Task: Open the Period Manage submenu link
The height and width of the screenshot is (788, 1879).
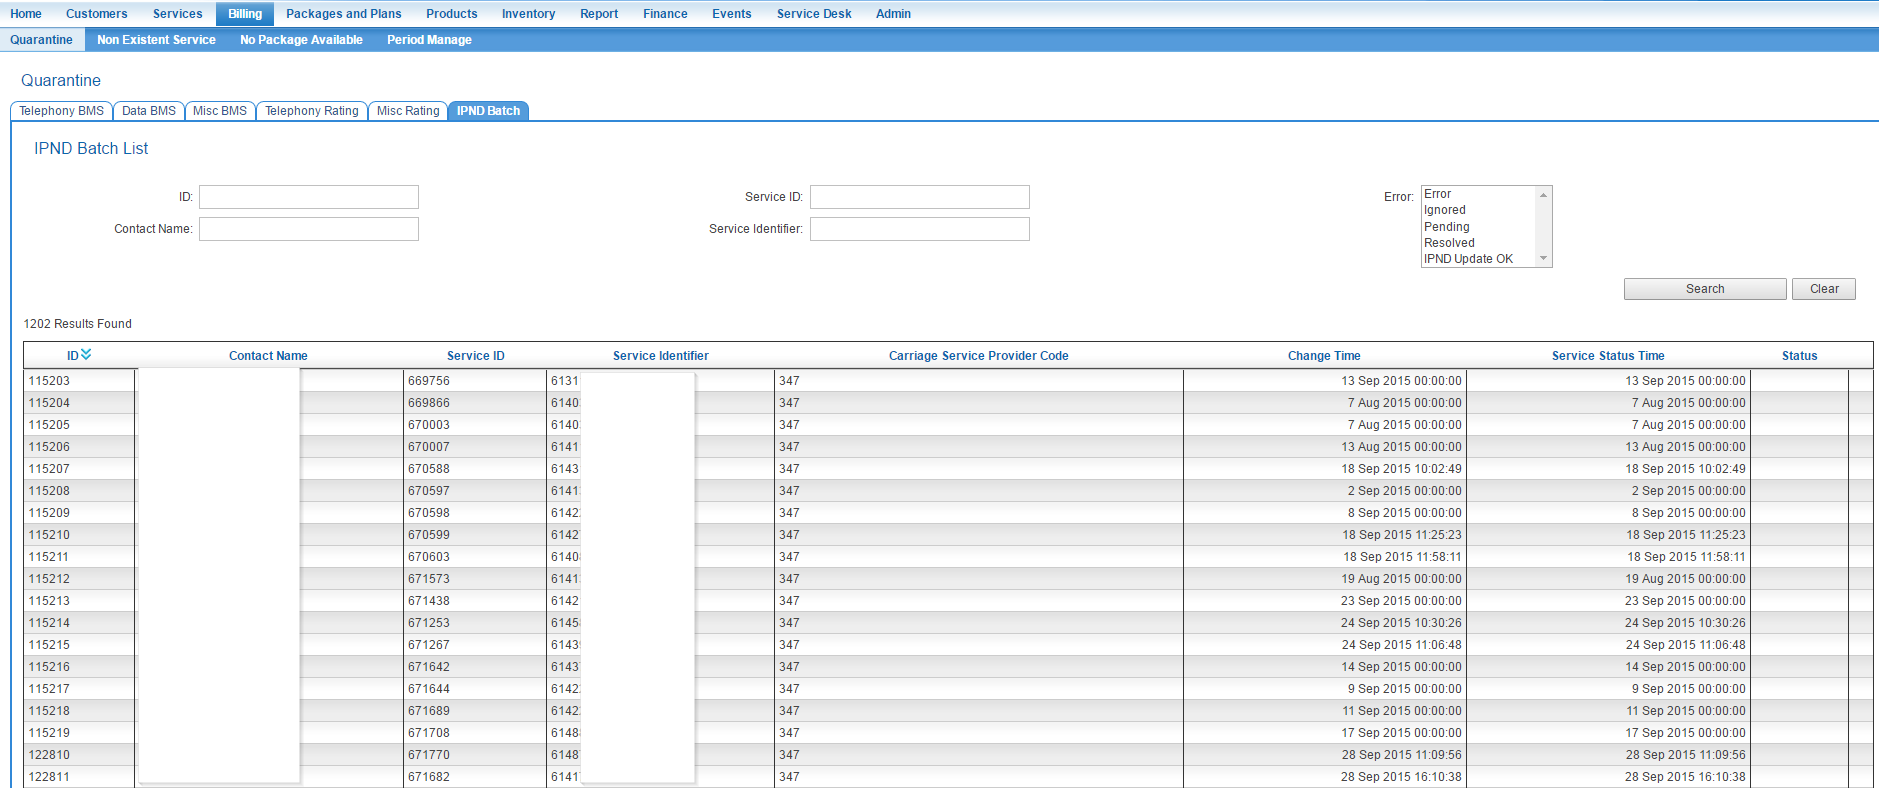Action: pyautogui.click(x=429, y=40)
